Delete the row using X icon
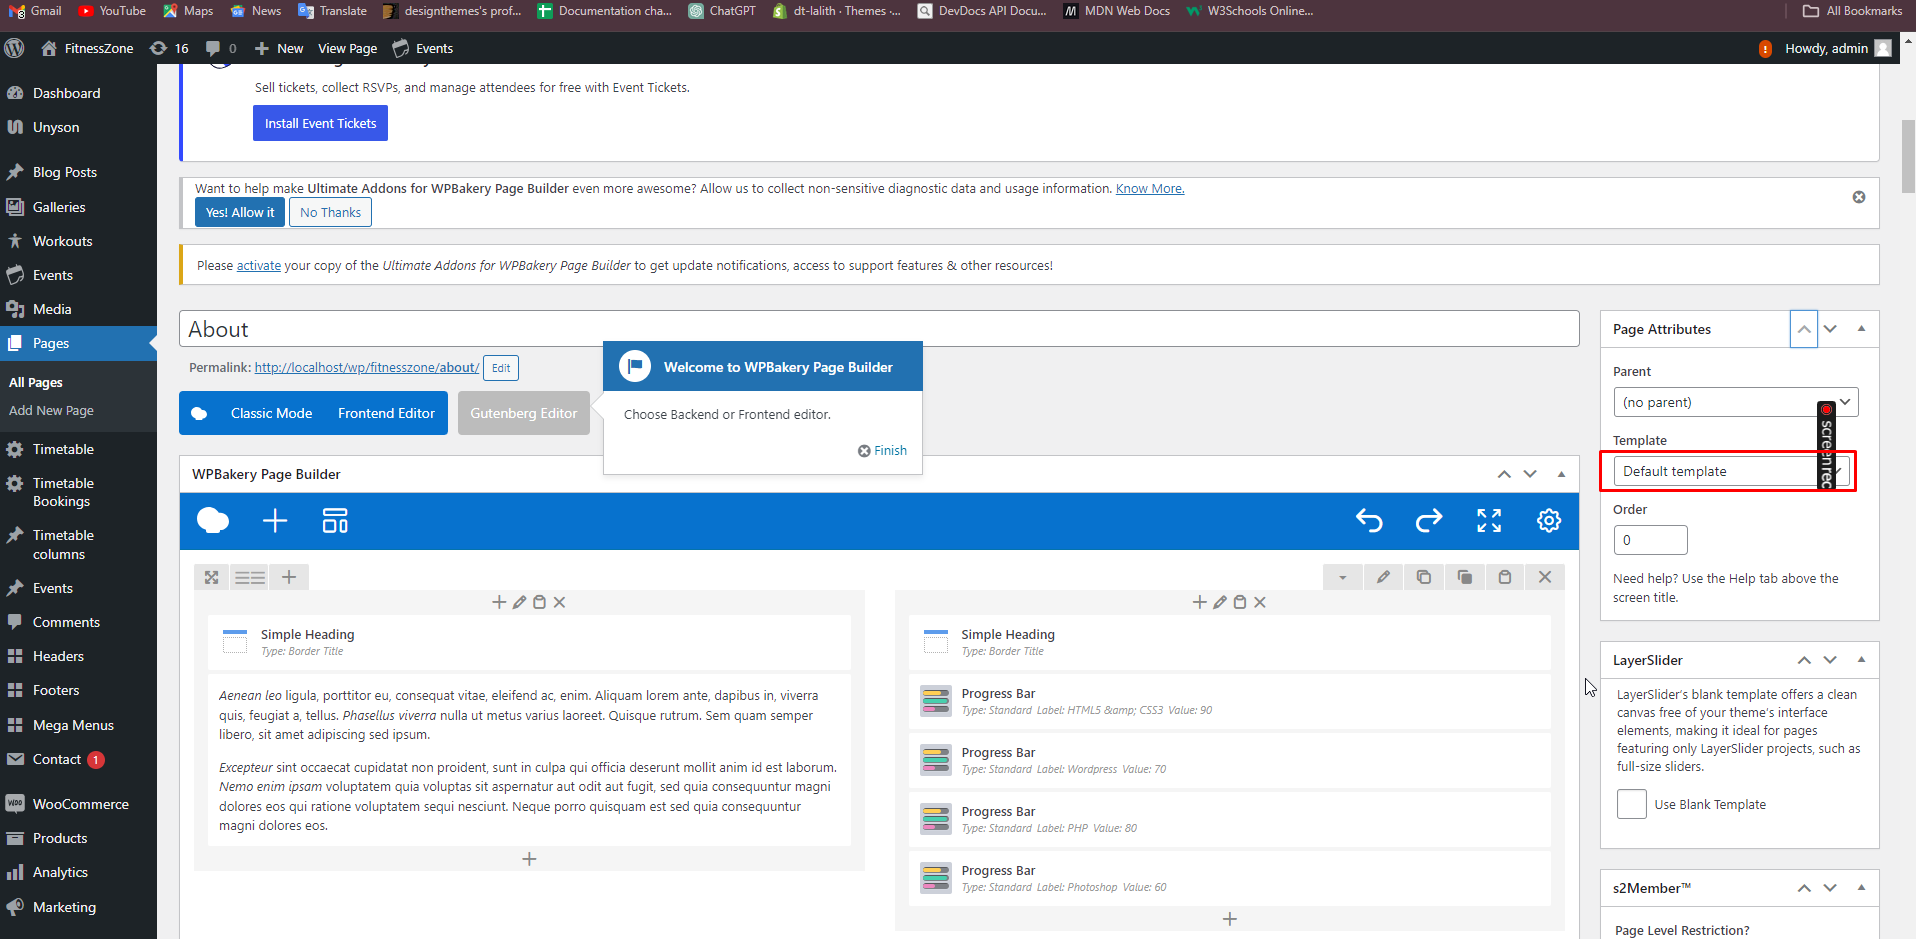This screenshot has height=939, width=1916. pos(1545,577)
